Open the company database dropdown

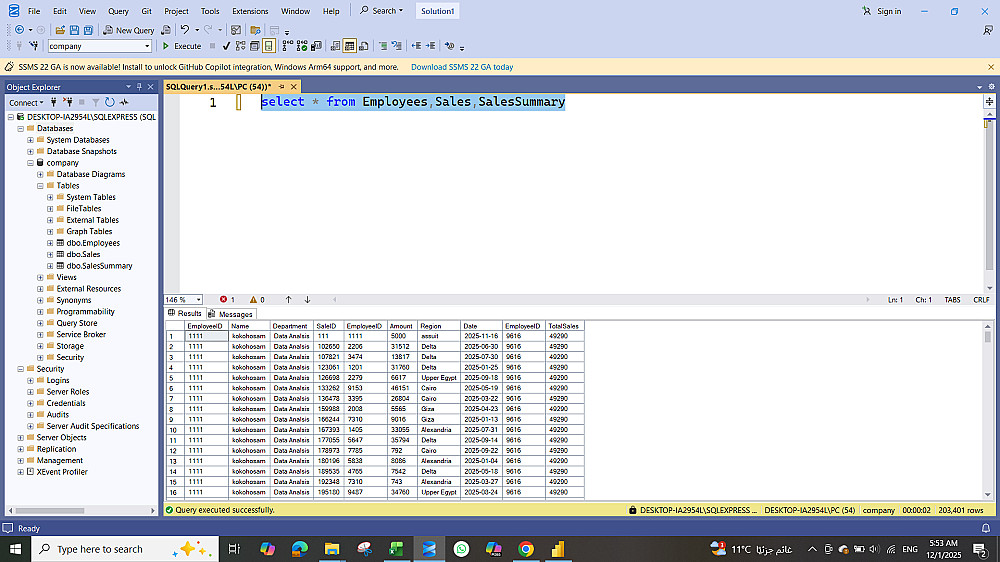147,46
